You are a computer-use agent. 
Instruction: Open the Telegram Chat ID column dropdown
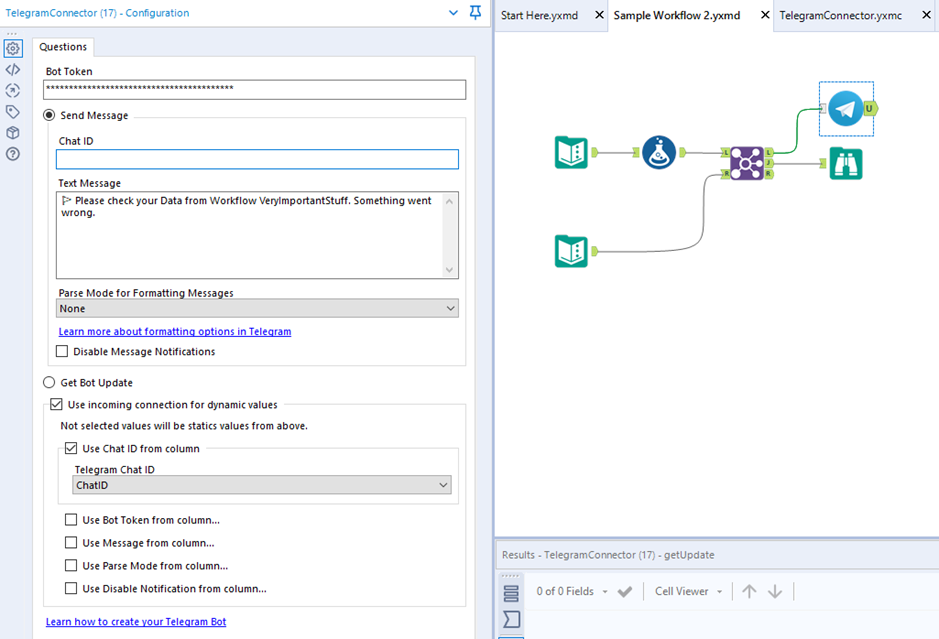262,484
